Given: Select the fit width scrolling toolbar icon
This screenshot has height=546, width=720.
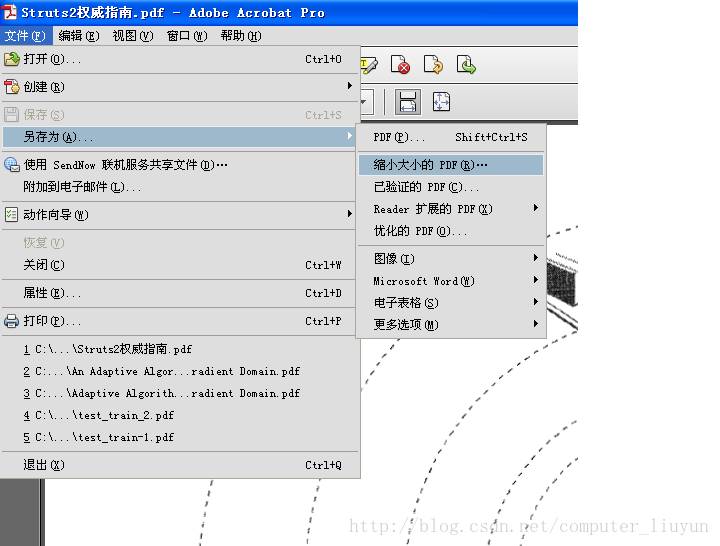Looking at the screenshot, I should tap(408, 102).
